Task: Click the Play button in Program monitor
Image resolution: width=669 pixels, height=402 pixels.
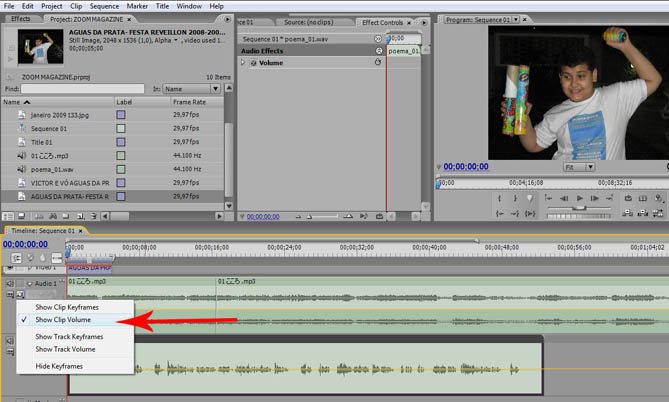Action: coord(579,199)
